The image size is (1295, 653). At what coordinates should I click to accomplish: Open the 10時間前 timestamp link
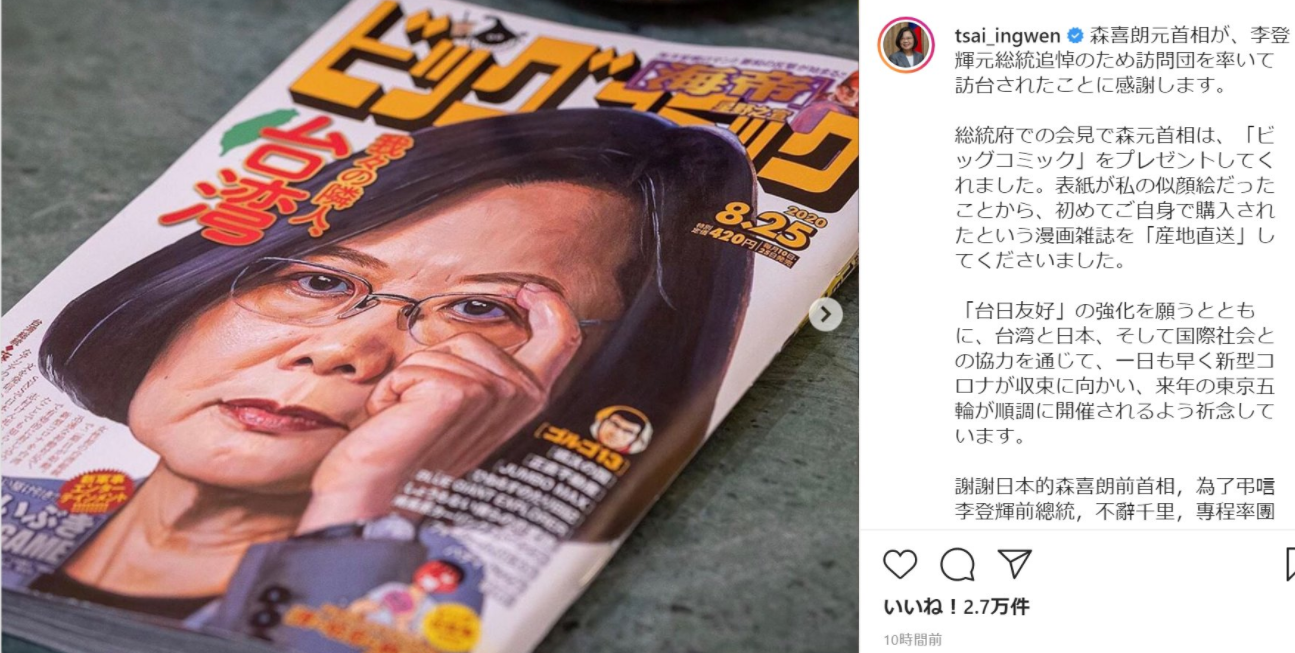912,640
